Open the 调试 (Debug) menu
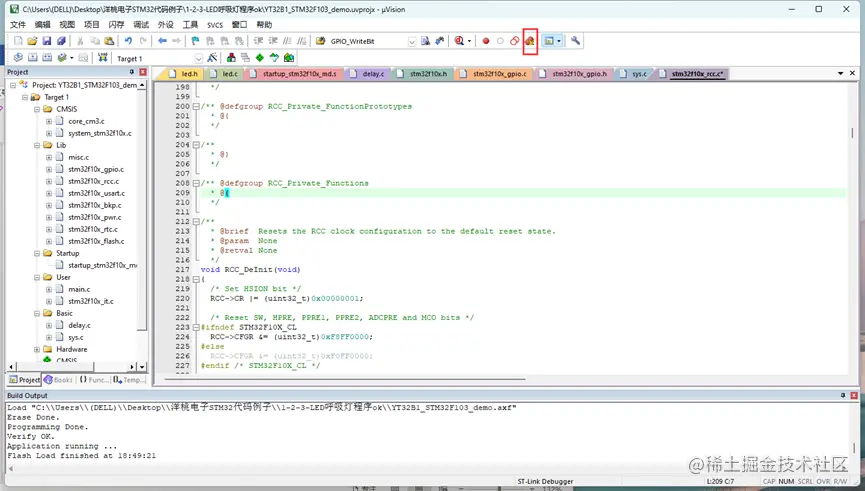The image size is (865, 491). 141,25
